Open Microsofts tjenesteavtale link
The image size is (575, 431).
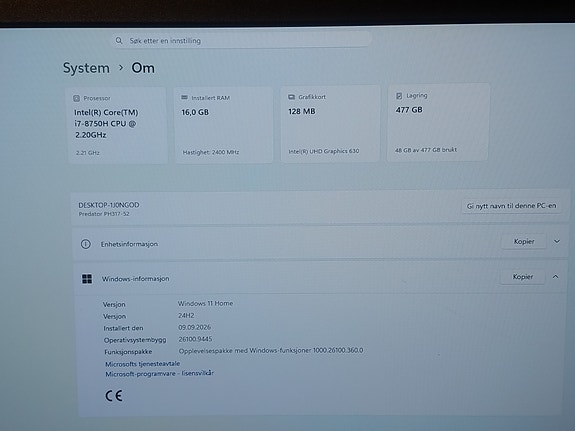(x=143, y=364)
